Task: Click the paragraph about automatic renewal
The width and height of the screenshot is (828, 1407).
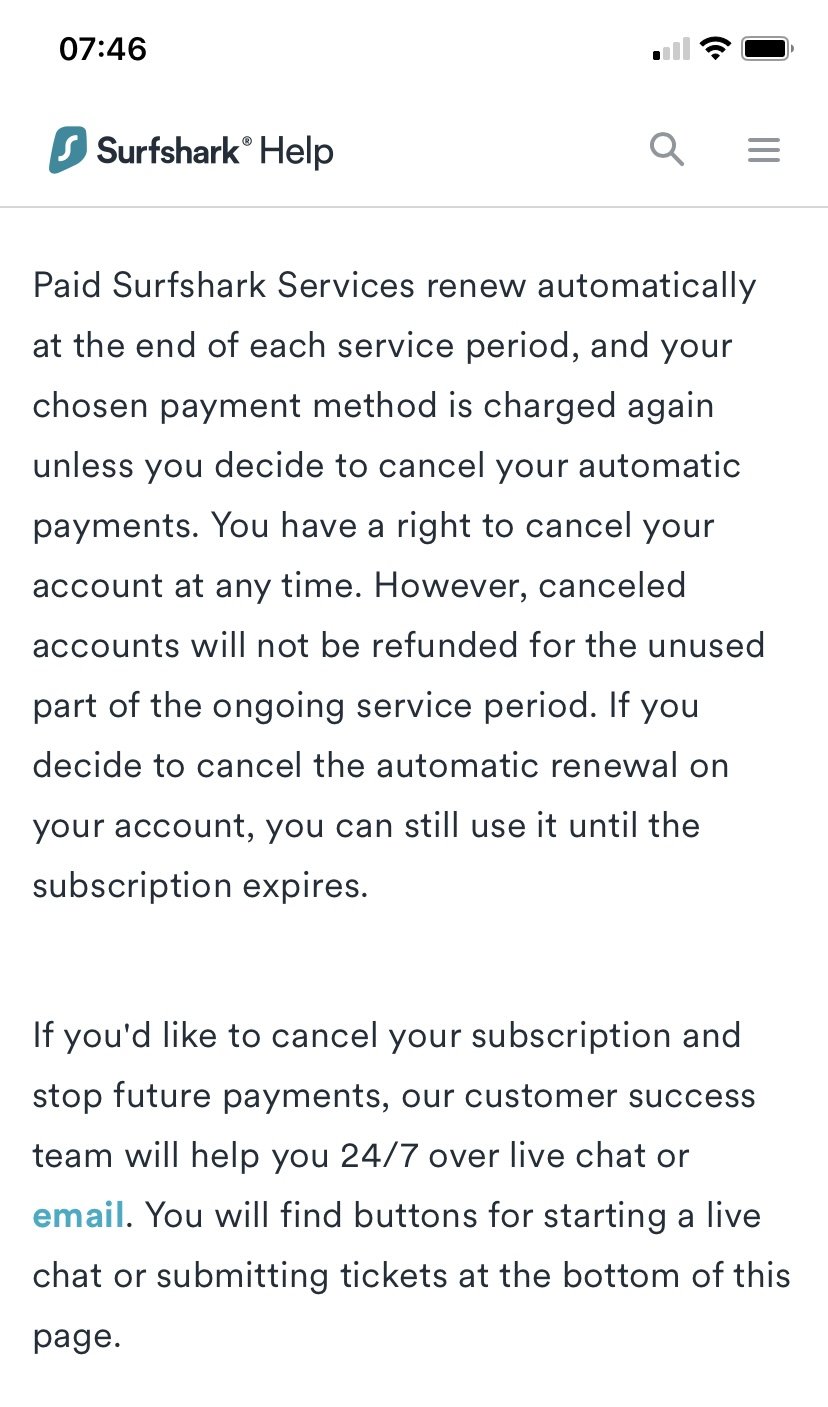Action: coord(399,586)
